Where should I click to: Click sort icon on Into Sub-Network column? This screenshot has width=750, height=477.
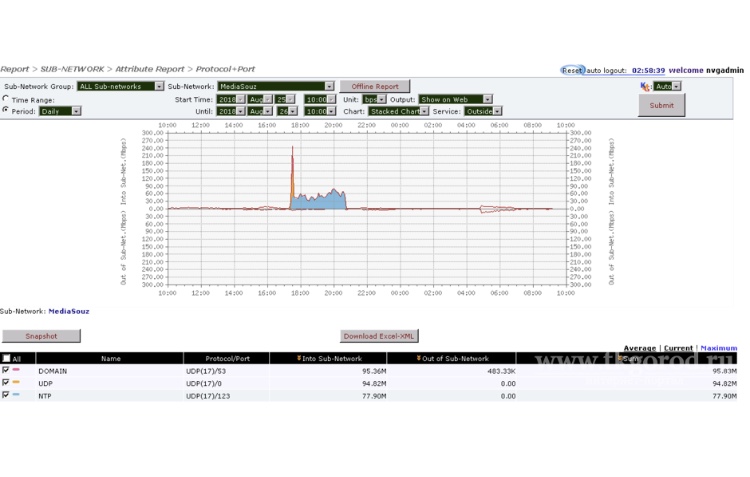coord(300,358)
